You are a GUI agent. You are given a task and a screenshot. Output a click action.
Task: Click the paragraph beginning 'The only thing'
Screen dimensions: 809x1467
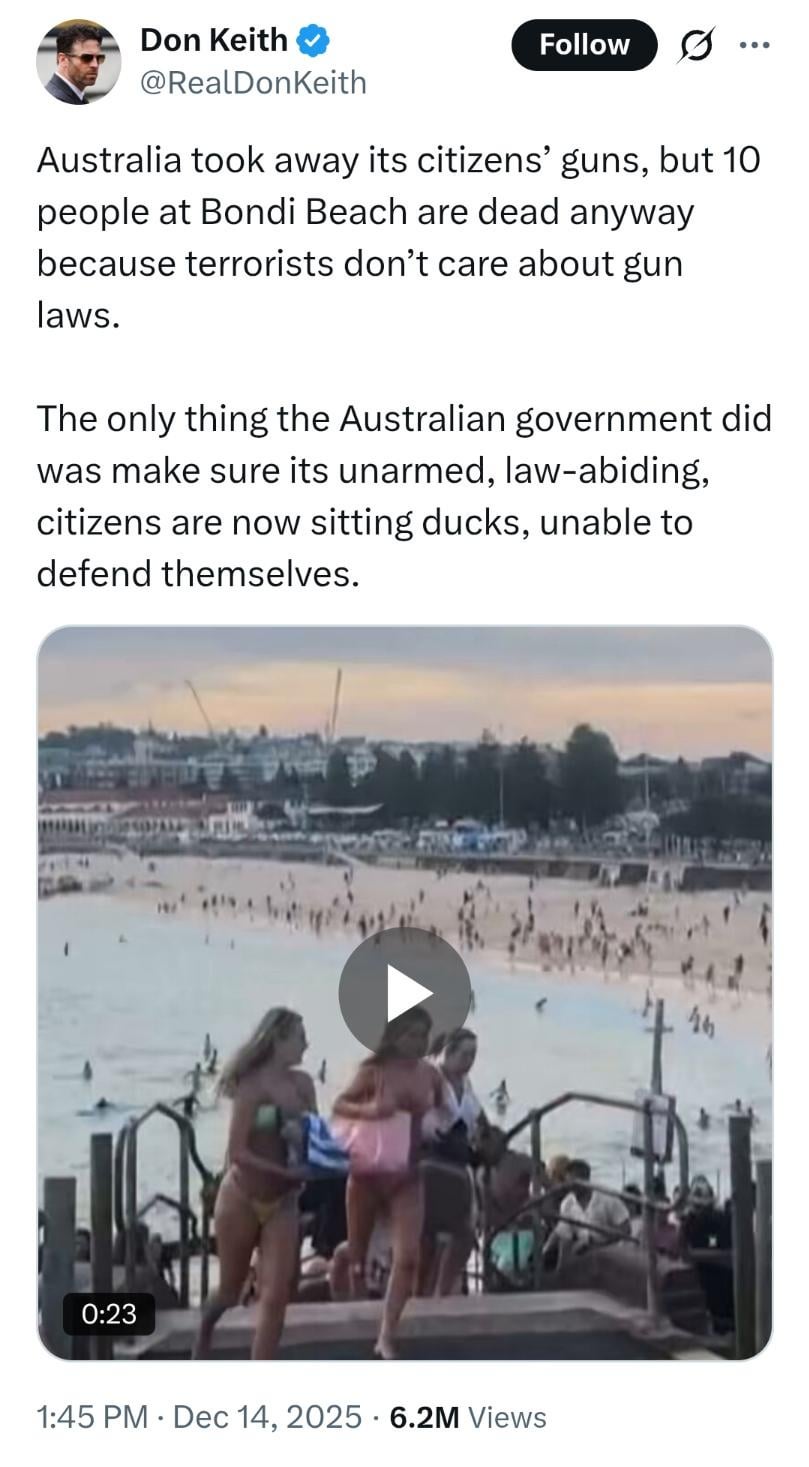coord(404,496)
